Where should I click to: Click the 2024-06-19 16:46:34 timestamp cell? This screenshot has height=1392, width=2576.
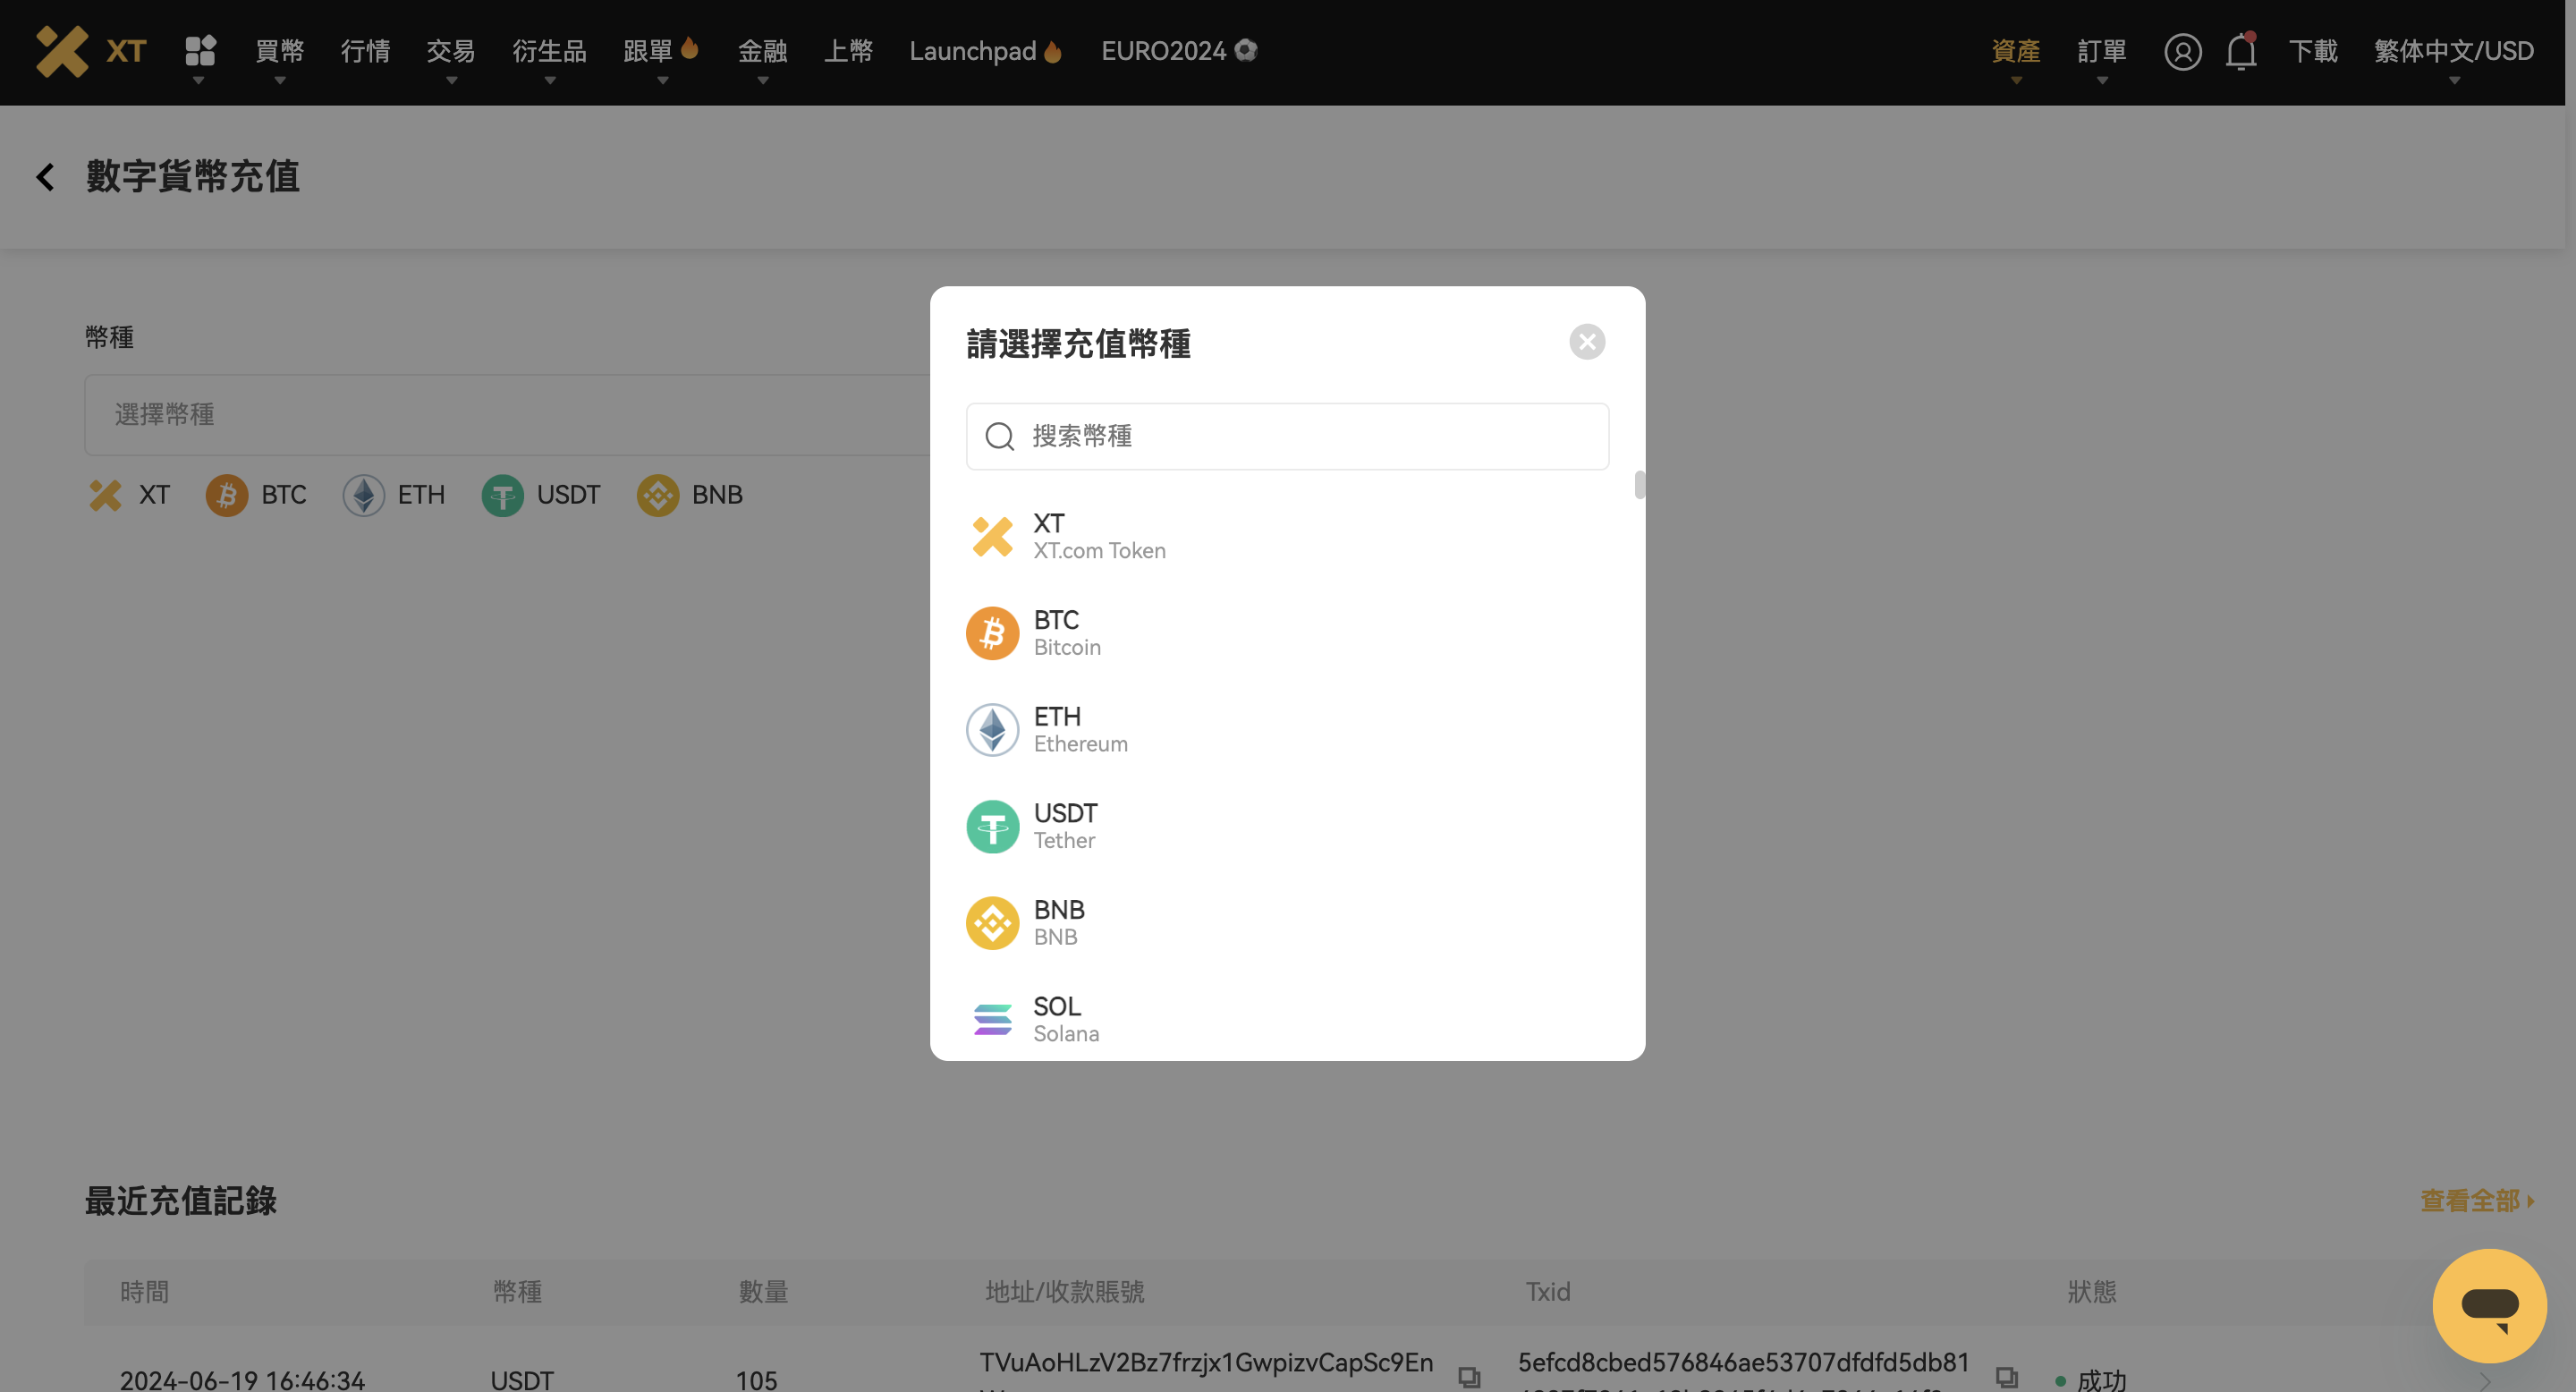(242, 1380)
